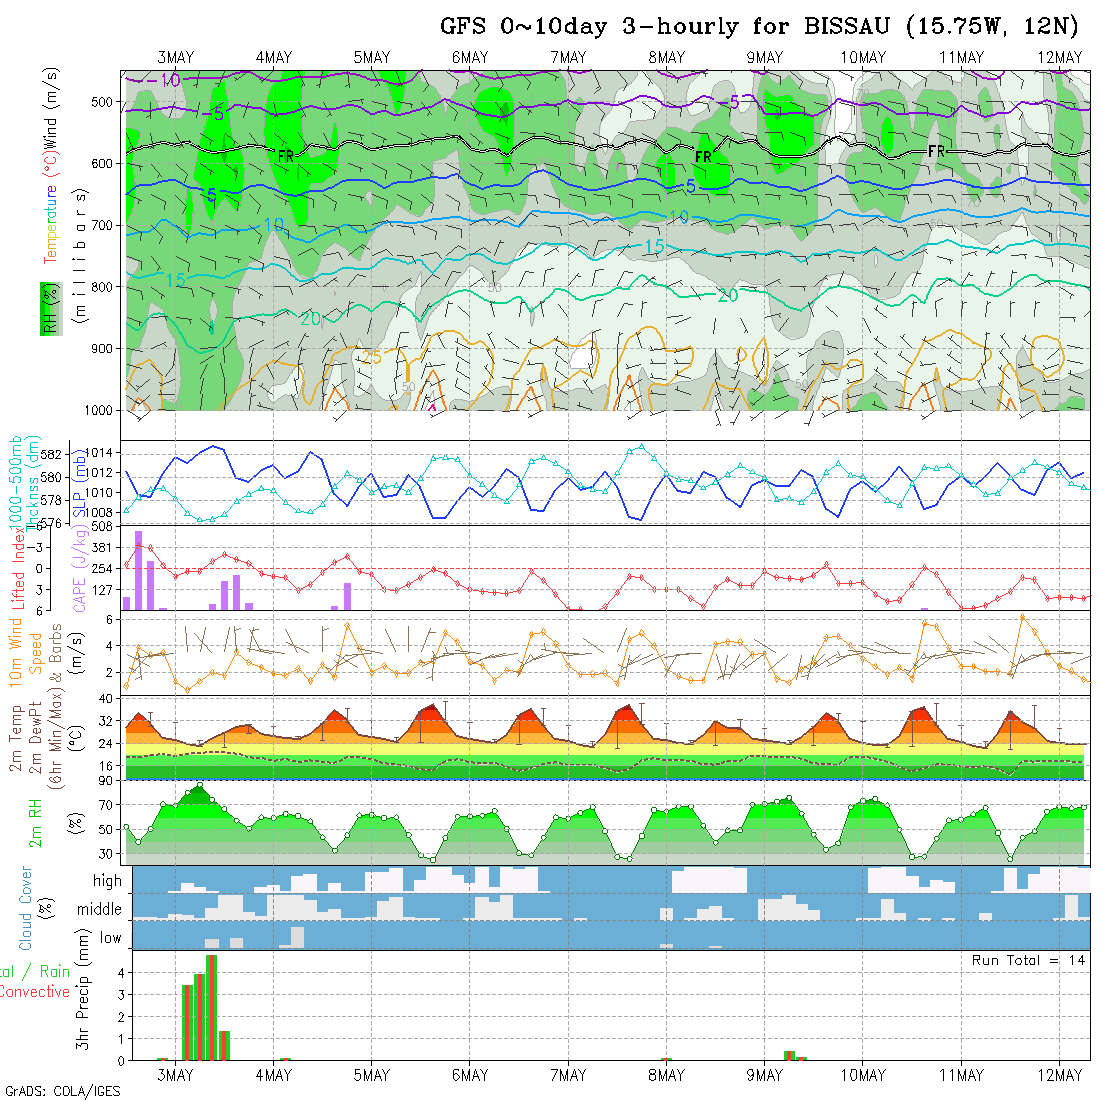This screenshot has width=1100, height=1100.
Task: Click the 70 tick on 2m RH axis
Action: [105, 805]
